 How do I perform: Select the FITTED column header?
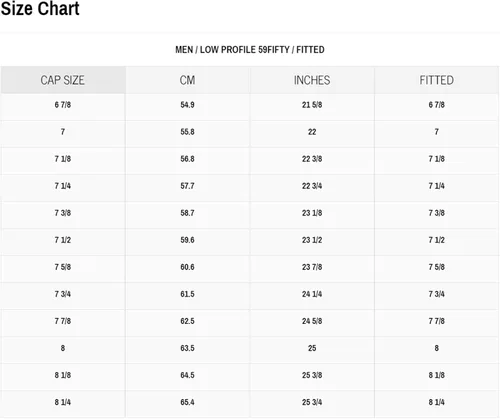437,80
